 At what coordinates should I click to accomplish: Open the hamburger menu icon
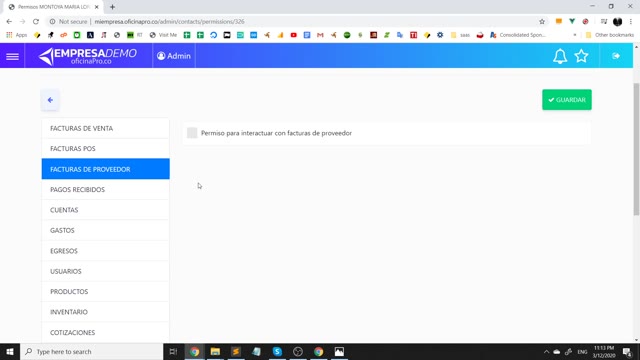click(x=12, y=56)
